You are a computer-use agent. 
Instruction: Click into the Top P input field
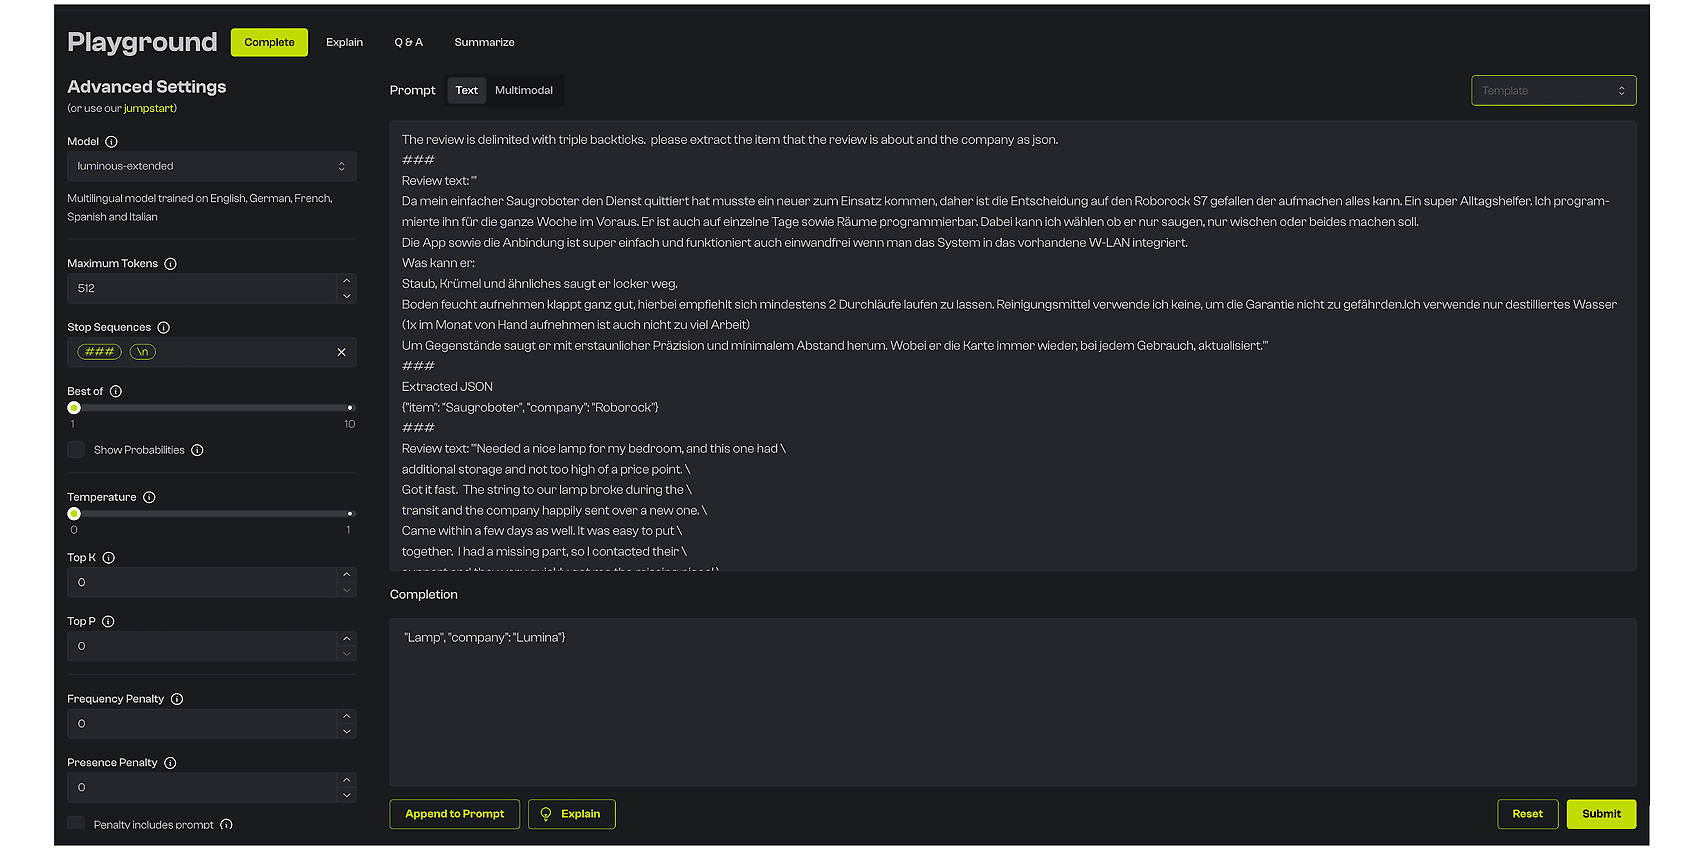click(x=200, y=647)
